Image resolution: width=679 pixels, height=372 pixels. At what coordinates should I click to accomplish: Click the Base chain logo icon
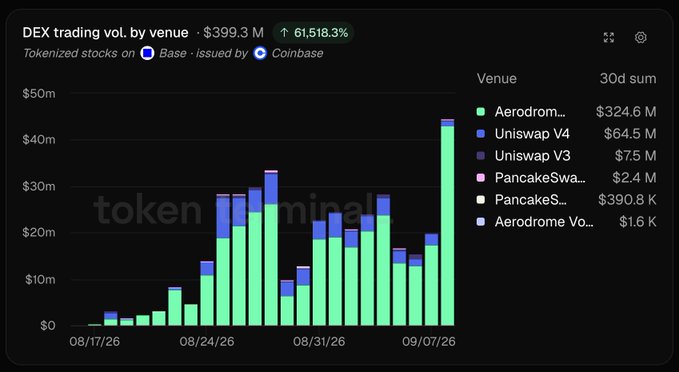[x=147, y=53]
